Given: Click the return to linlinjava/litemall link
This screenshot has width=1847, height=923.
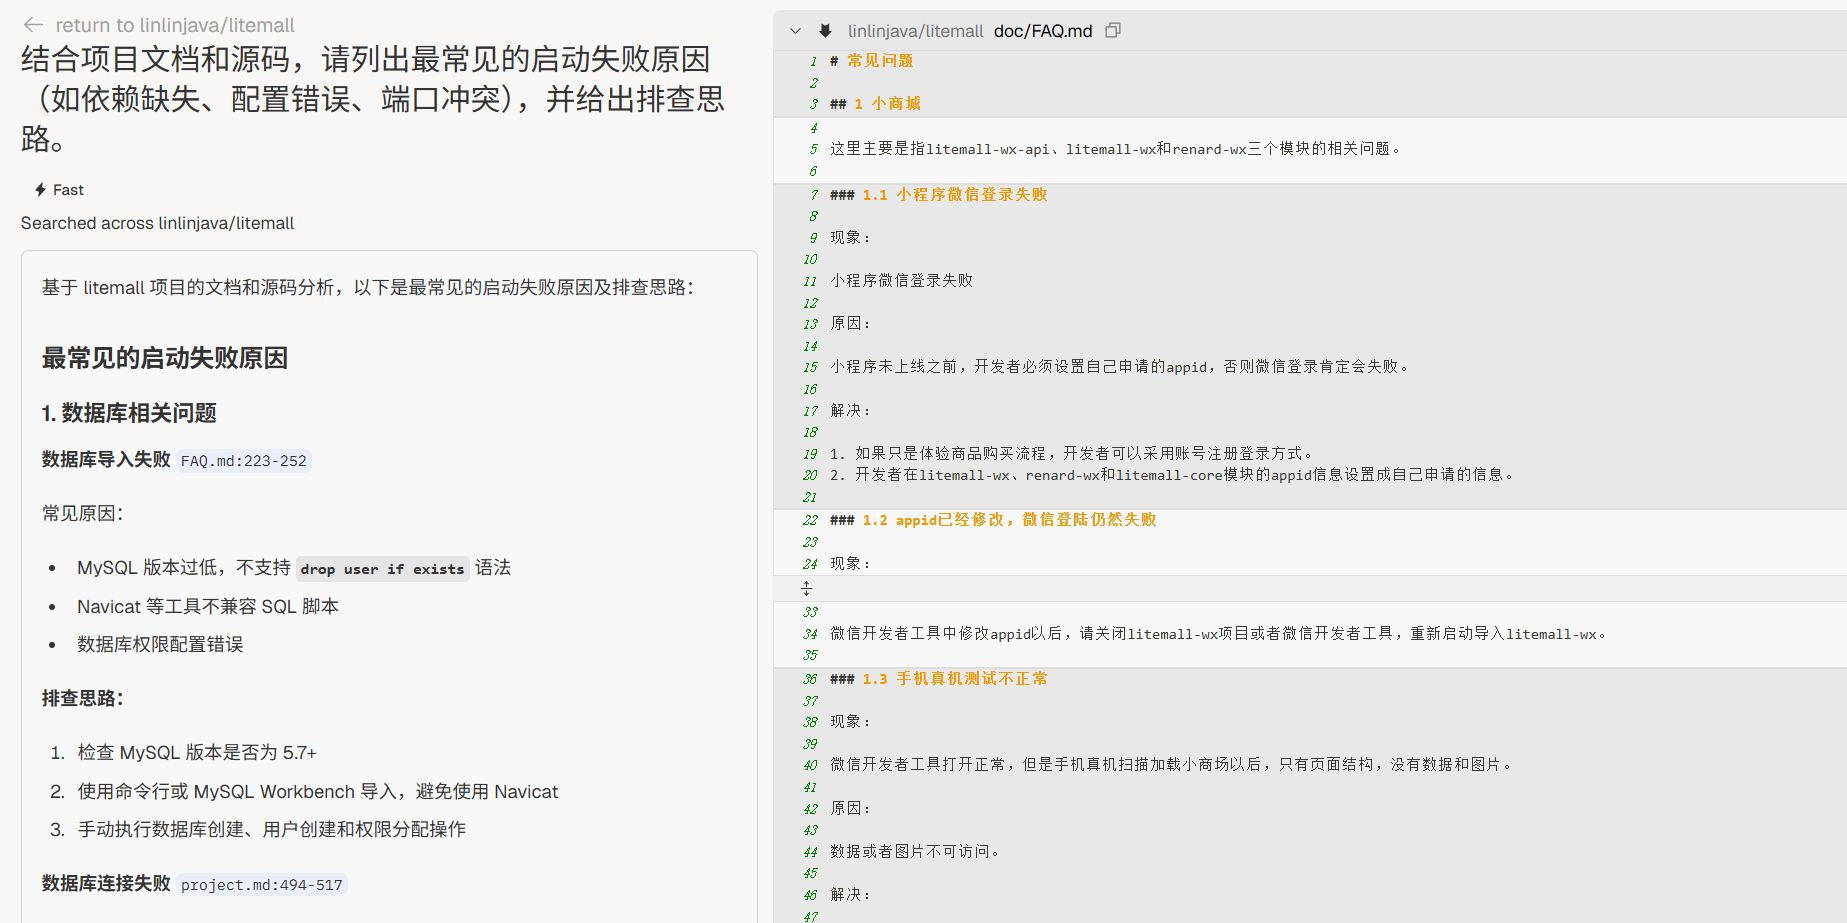Looking at the screenshot, I should pyautogui.click(x=174, y=25).
